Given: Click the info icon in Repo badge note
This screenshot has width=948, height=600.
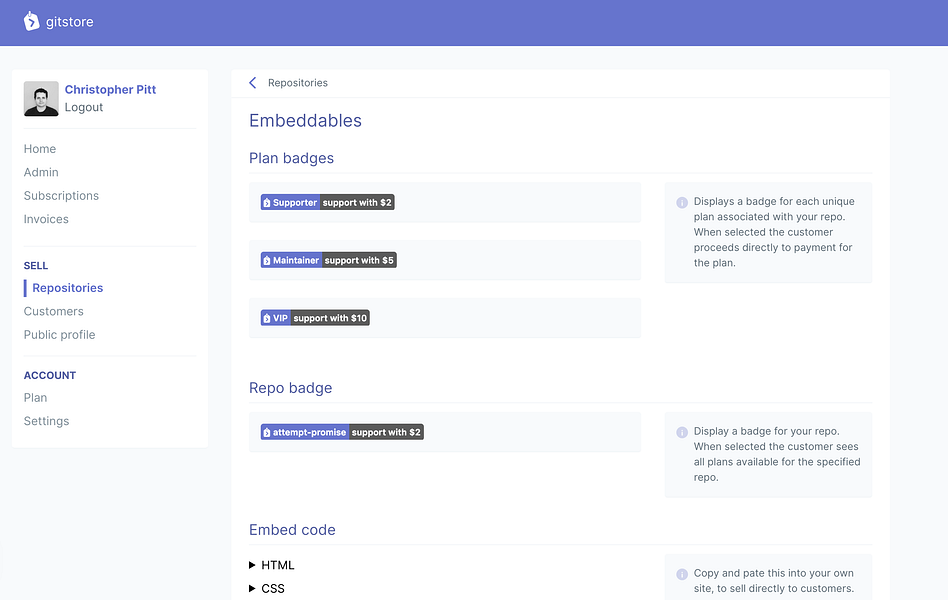Looking at the screenshot, I should tap(682, 432).
